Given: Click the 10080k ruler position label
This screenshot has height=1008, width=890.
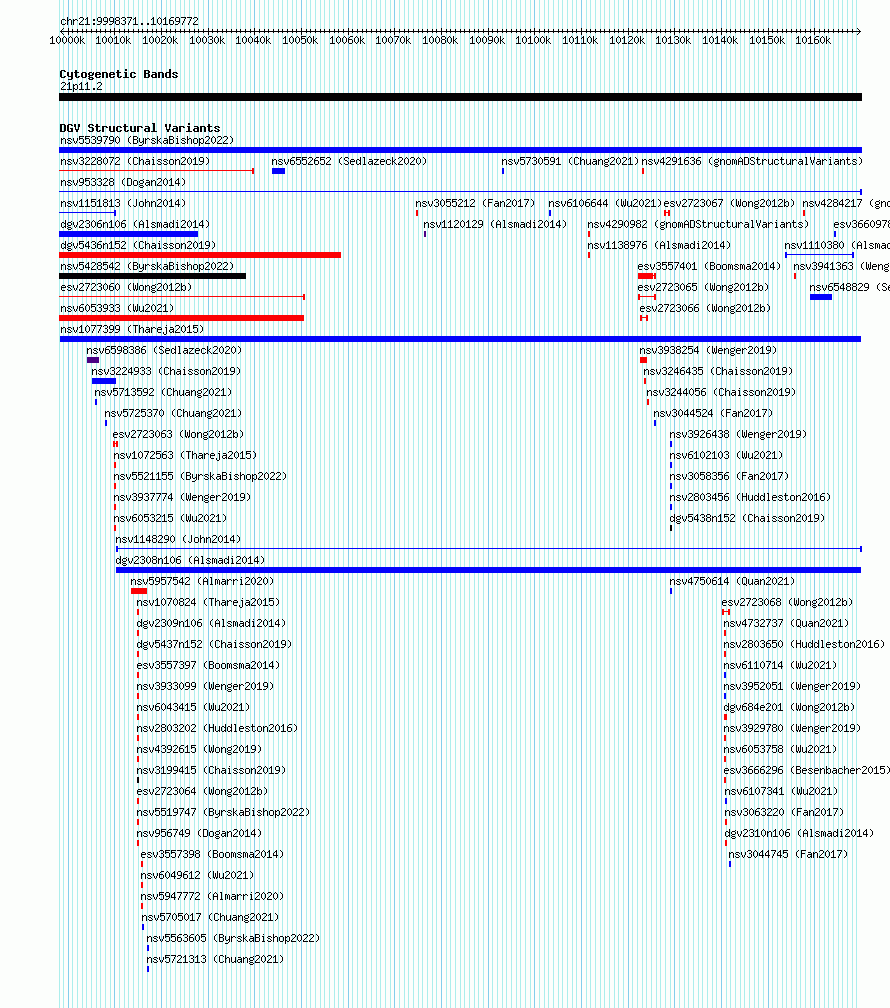Looking at the screenshot, I should 440,40.
